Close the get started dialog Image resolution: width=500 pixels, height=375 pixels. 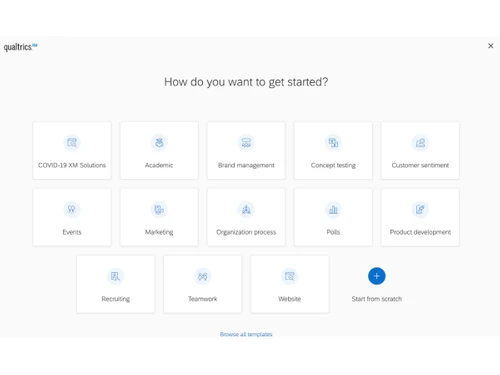point(490,46)
